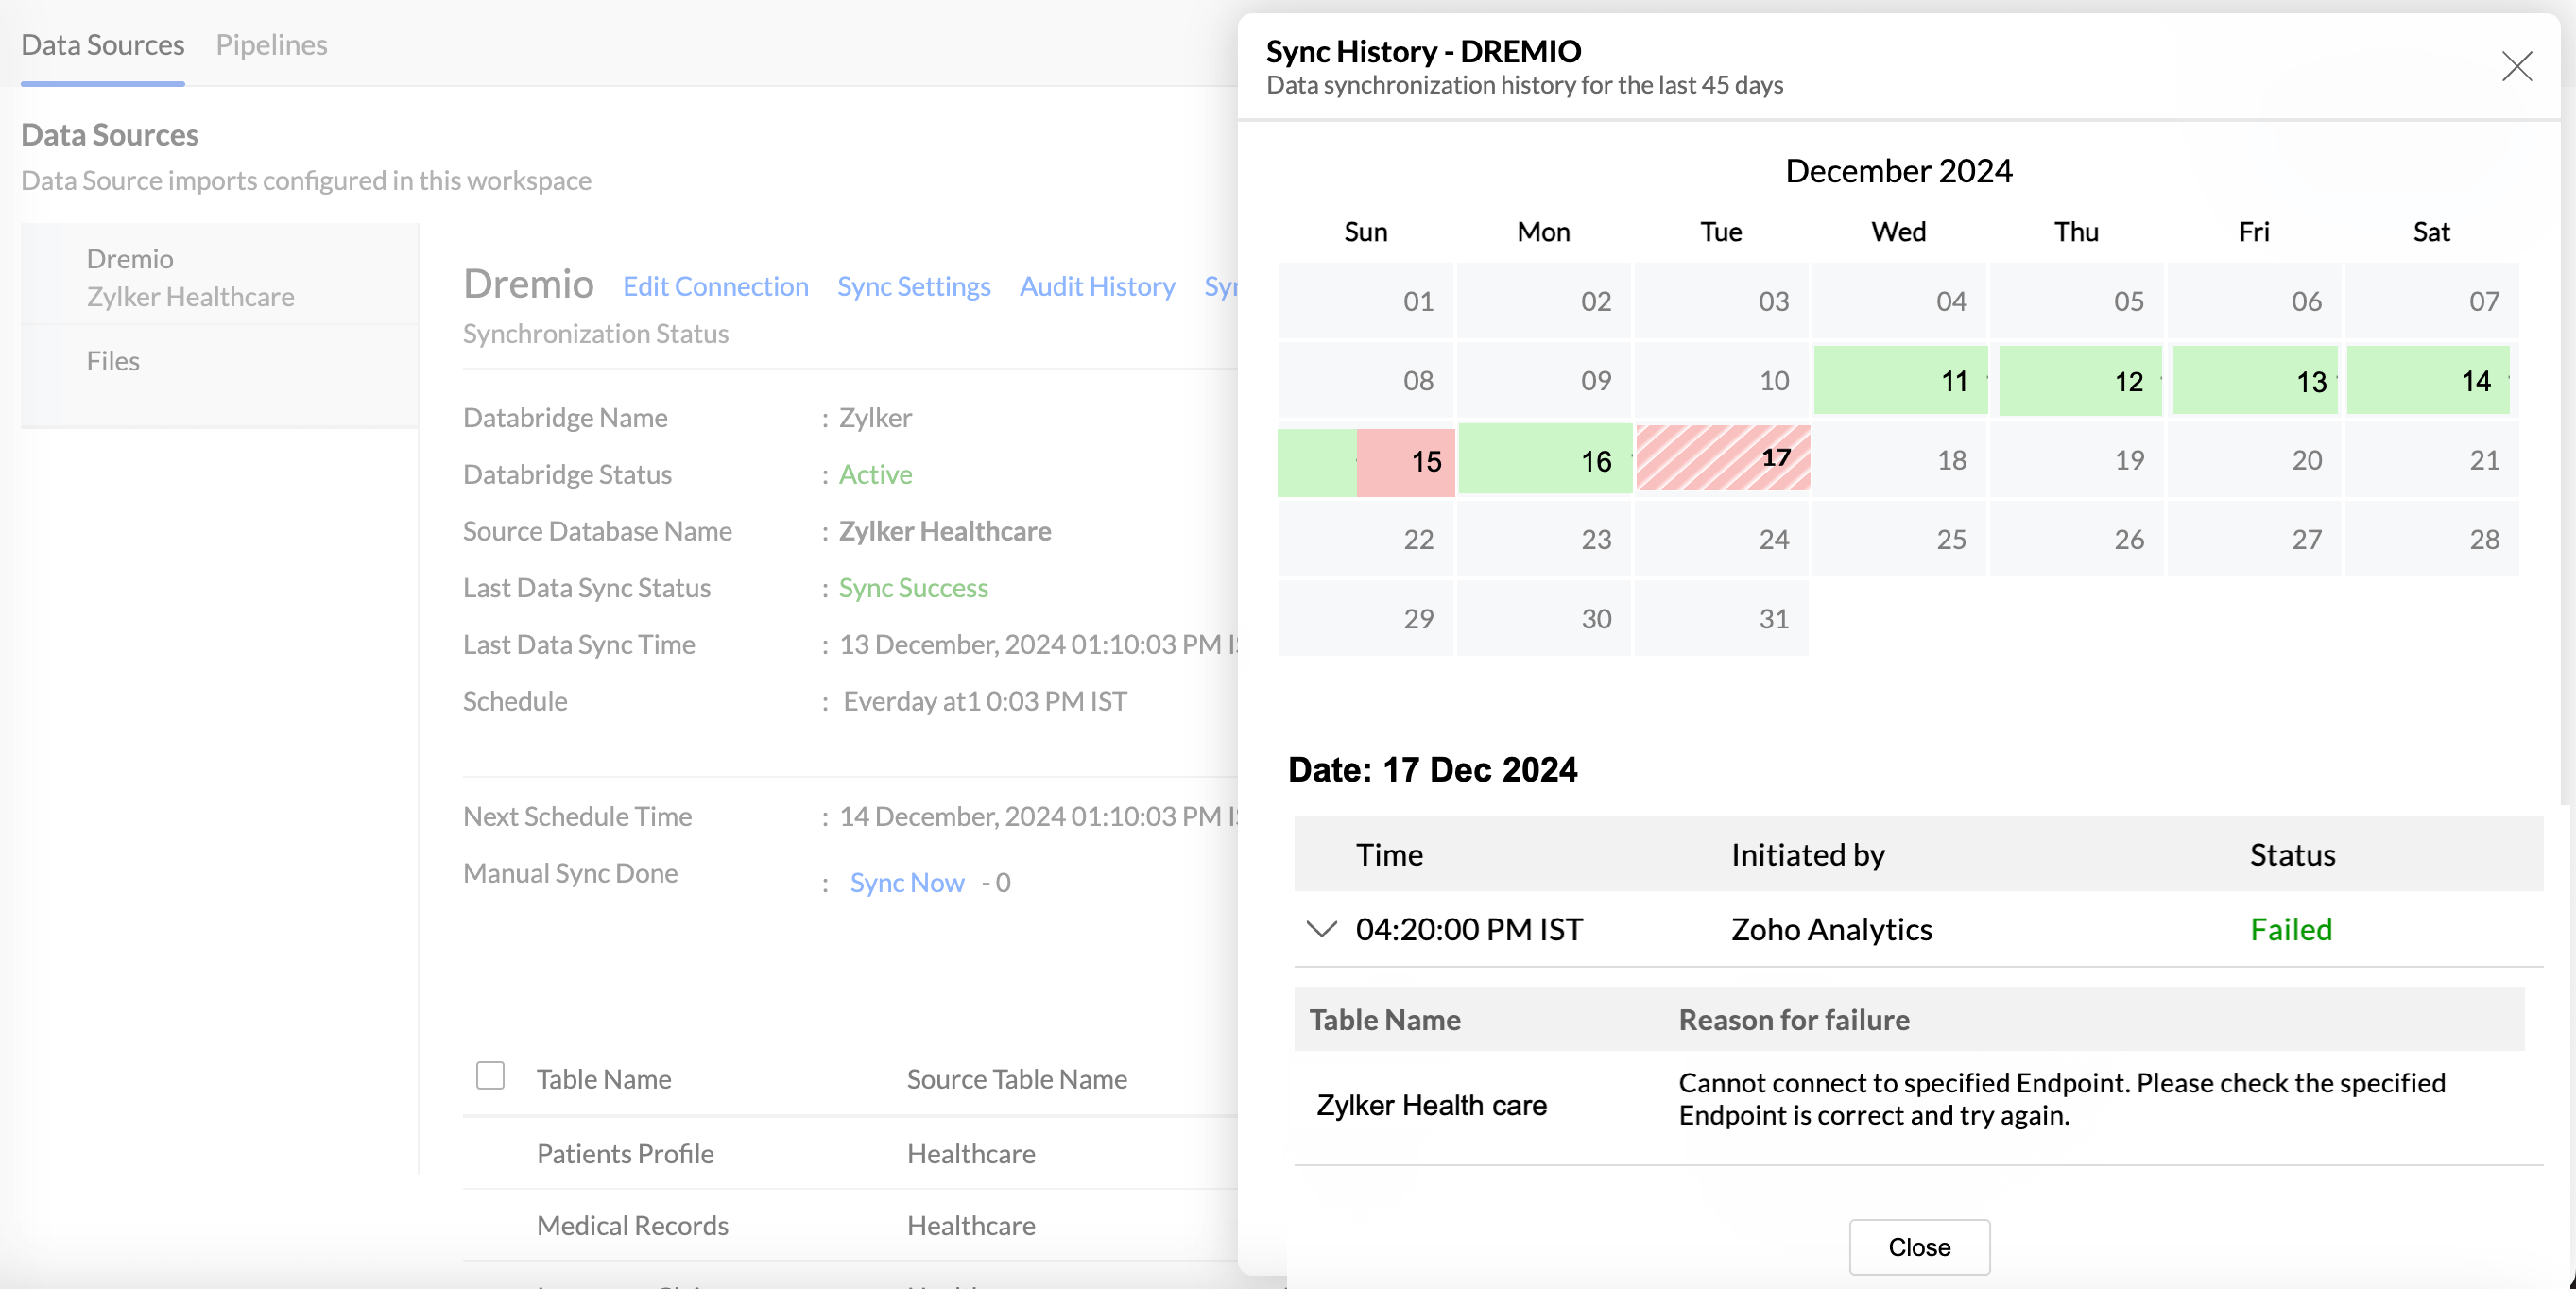Select Files in the data sources list
2576x1289 pixels.
click(x=113, y=361)
